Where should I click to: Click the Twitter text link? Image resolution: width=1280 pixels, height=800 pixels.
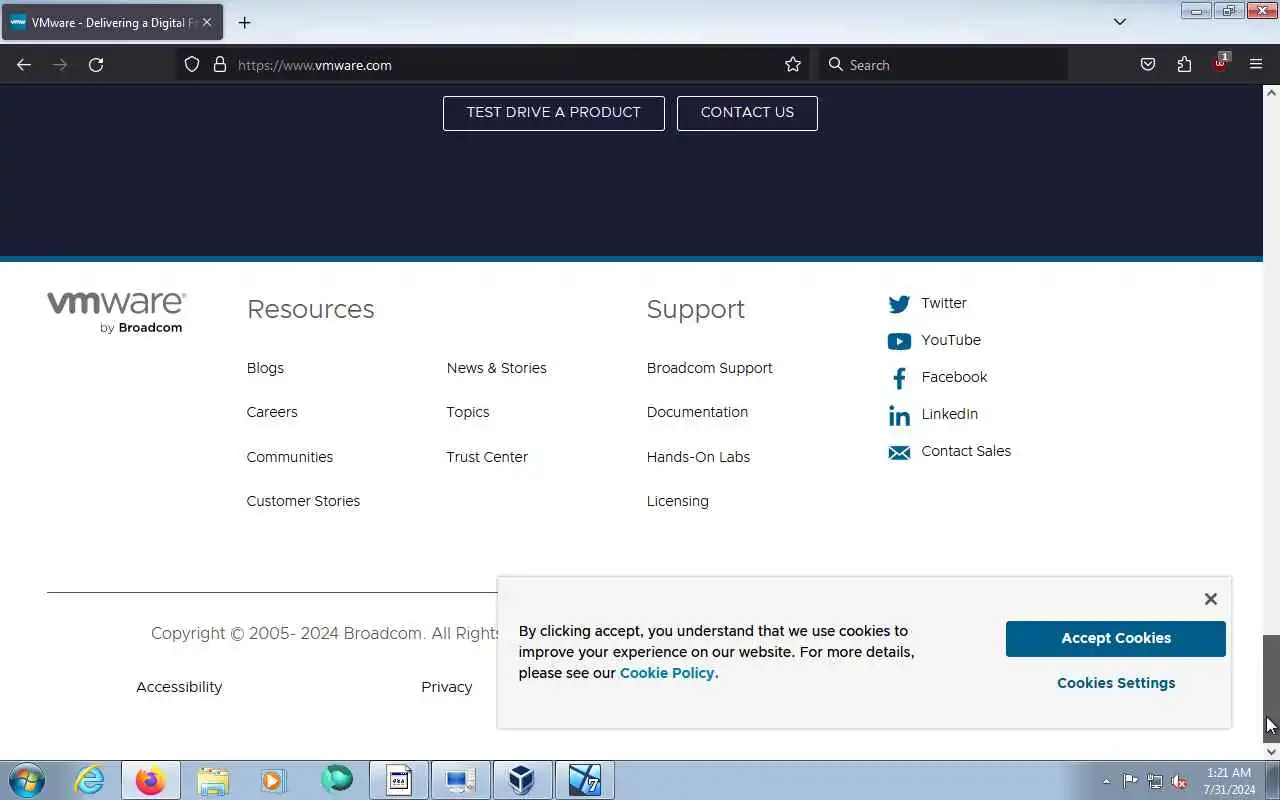click(x=944, y=303)
